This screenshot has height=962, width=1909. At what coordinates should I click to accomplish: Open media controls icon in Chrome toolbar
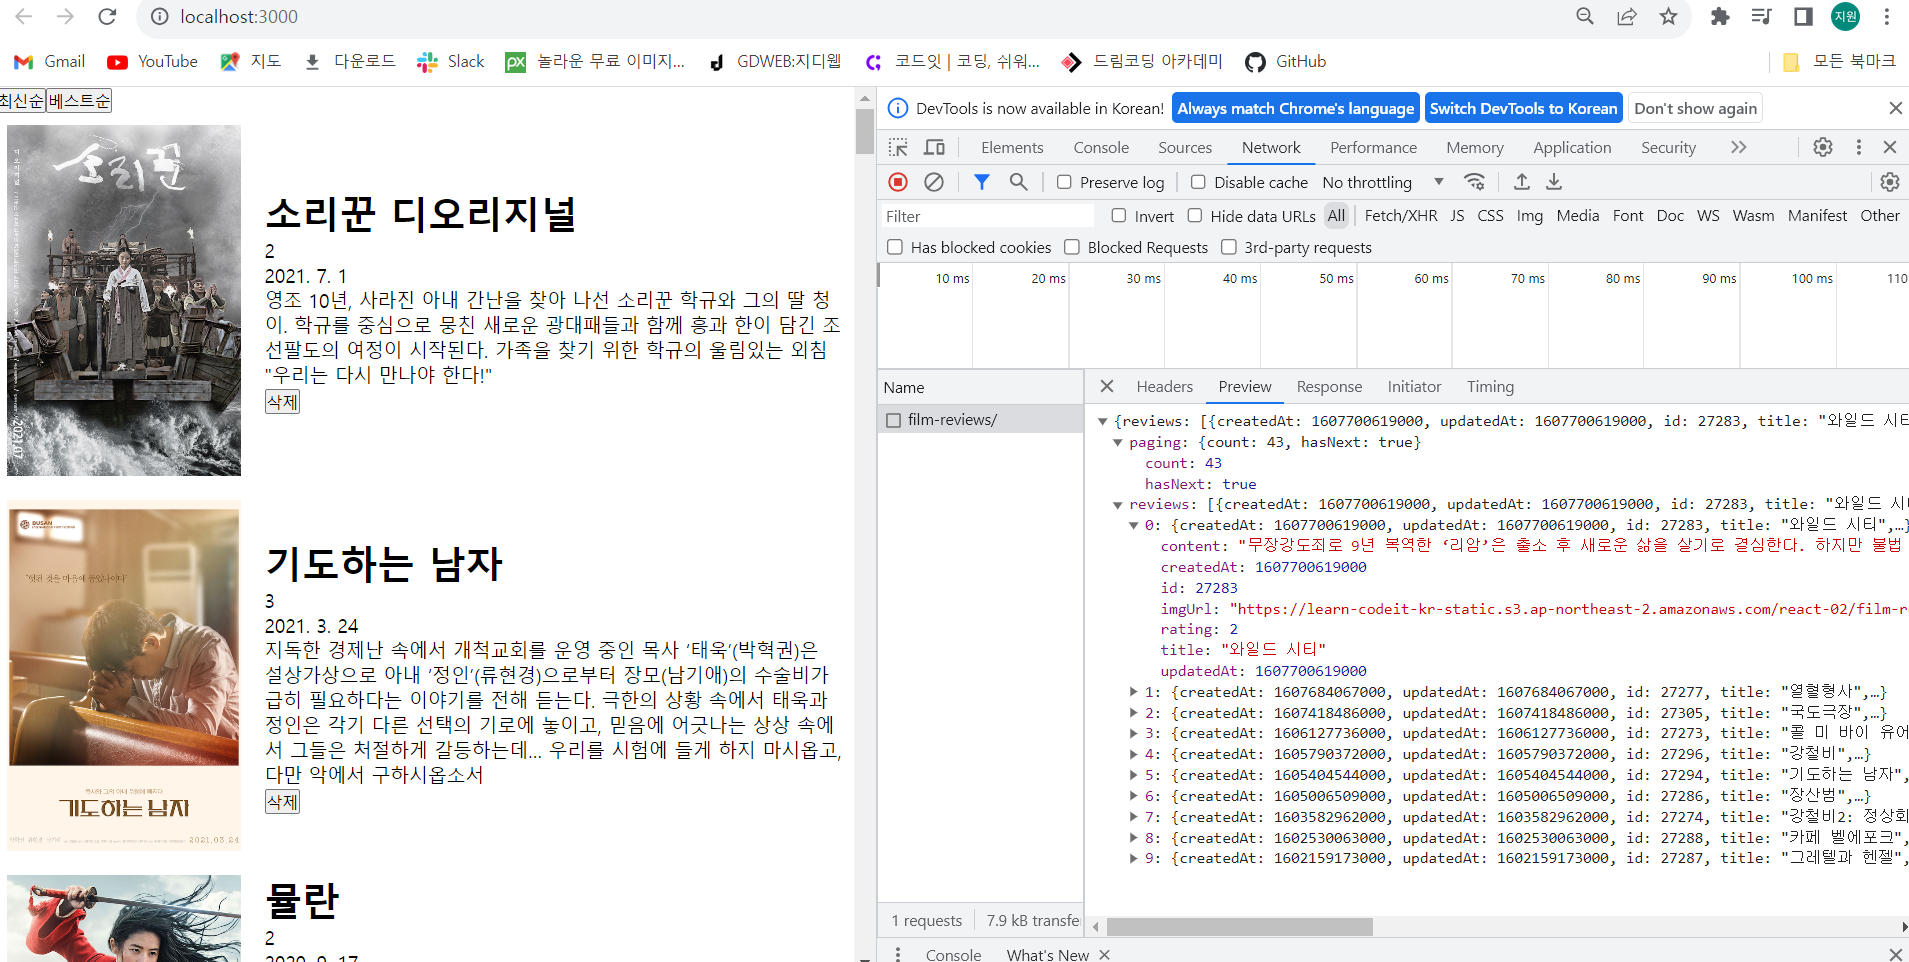coord(1762,17)
